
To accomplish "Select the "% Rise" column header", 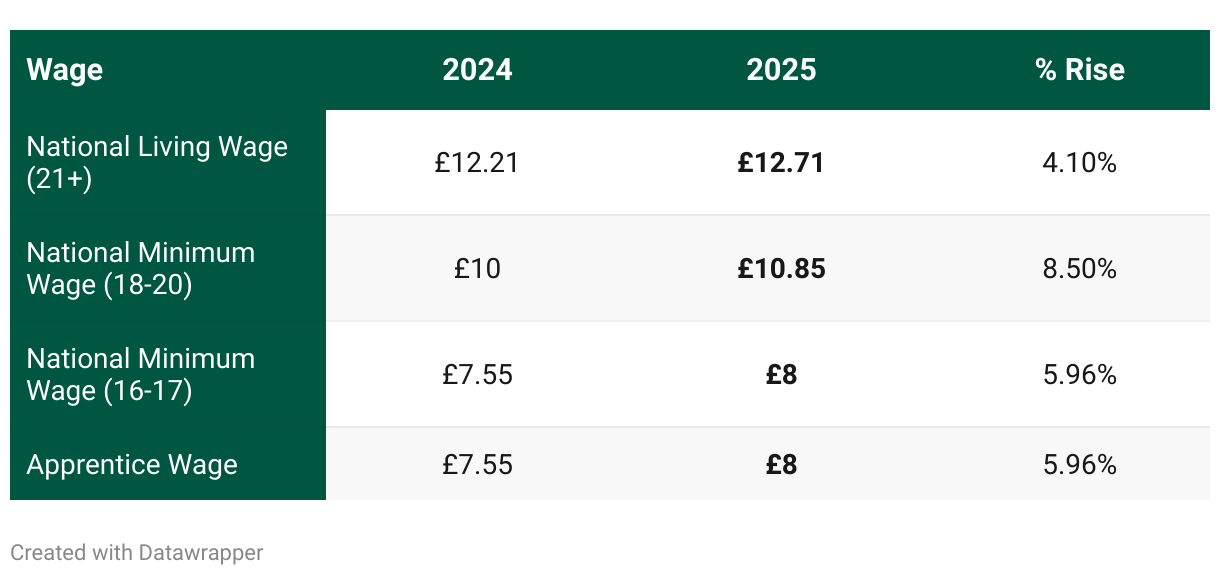I will click(1080, 70).
